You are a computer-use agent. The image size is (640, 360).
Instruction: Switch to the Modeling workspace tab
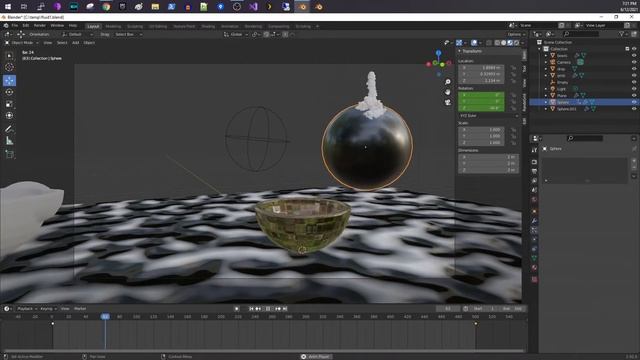[113, 26]
